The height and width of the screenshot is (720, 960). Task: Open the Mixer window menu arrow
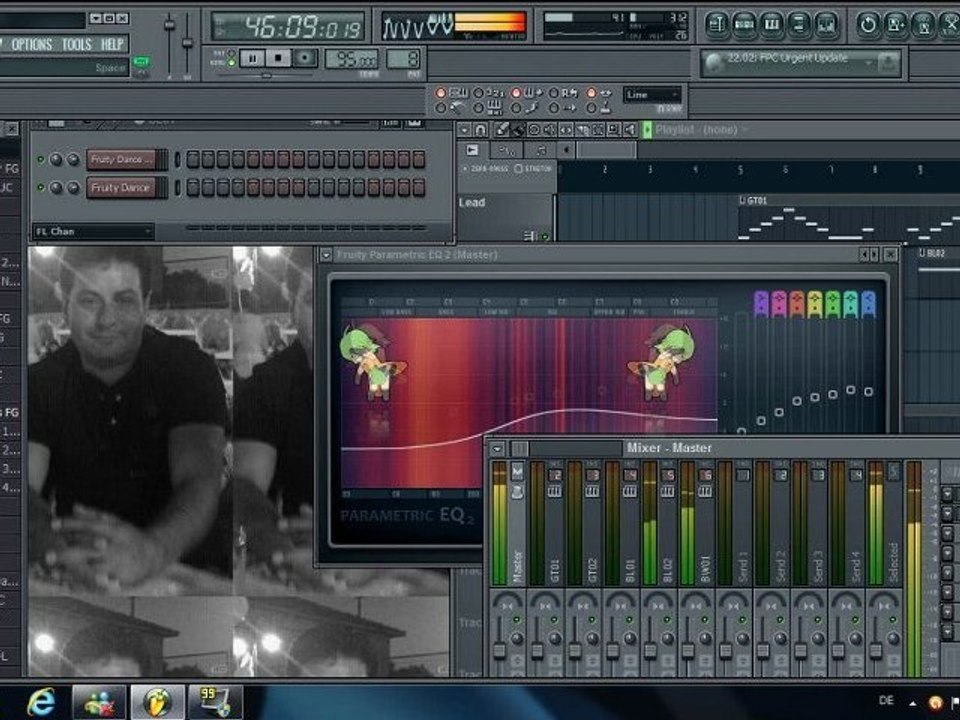coord(497,449)
